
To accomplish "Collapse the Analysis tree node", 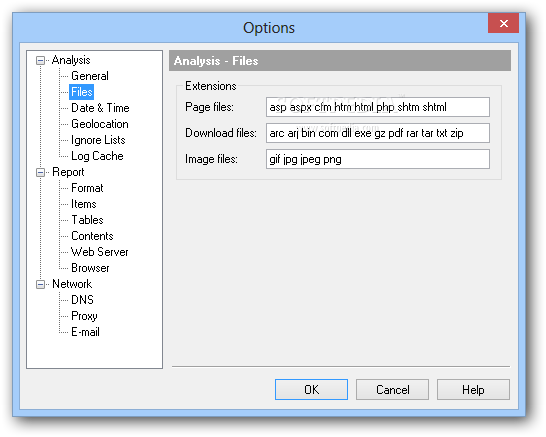I will (x=40, y=61).
